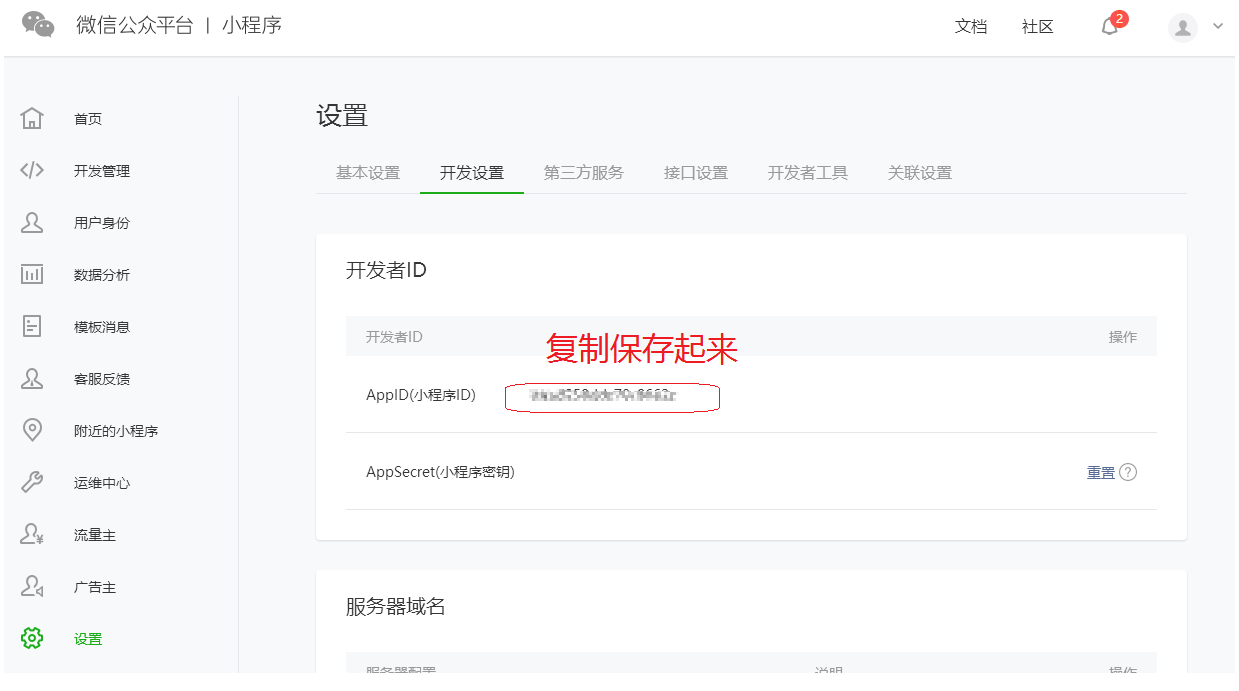Click the 重置 link for AppSecret

pos(1101,472)
